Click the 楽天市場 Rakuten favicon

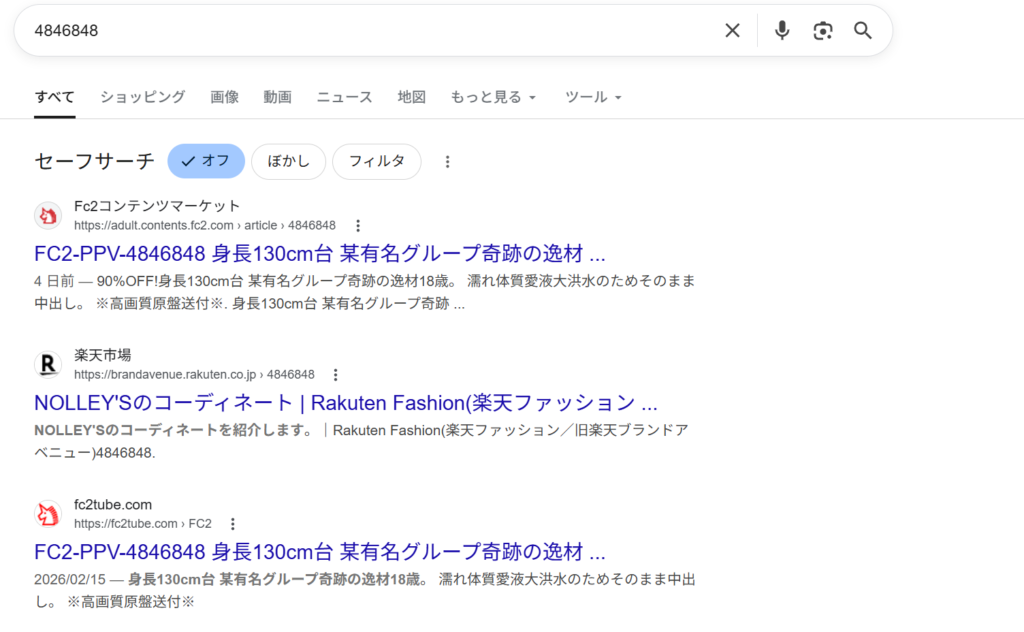[x=48, y=365]
